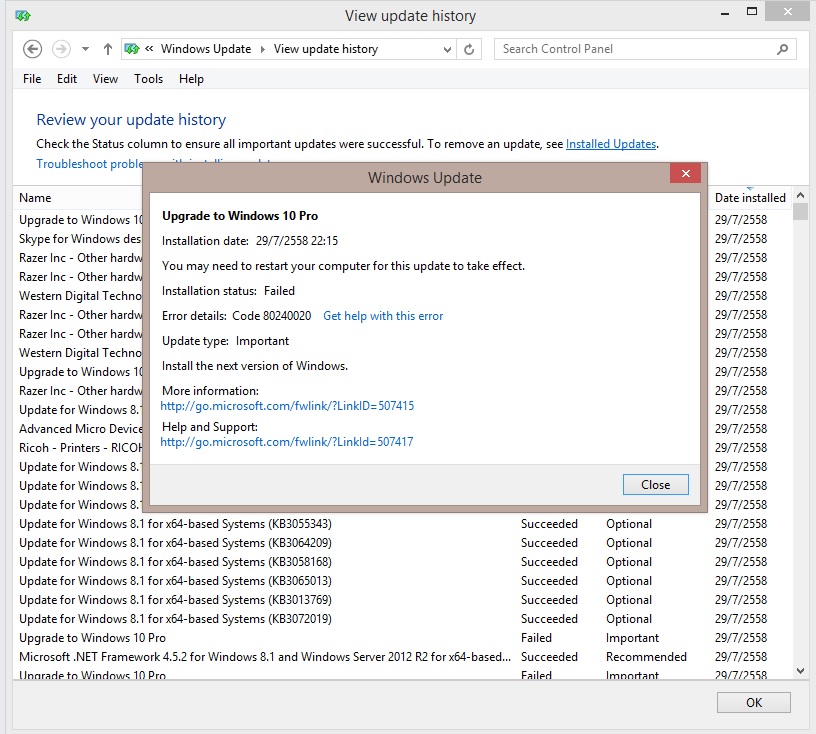Click the Forward arrow navigation button

point(61,49)
